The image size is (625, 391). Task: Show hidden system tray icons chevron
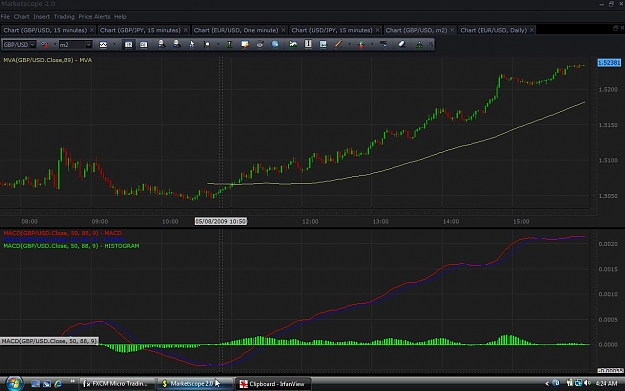(x=547, y=383)
